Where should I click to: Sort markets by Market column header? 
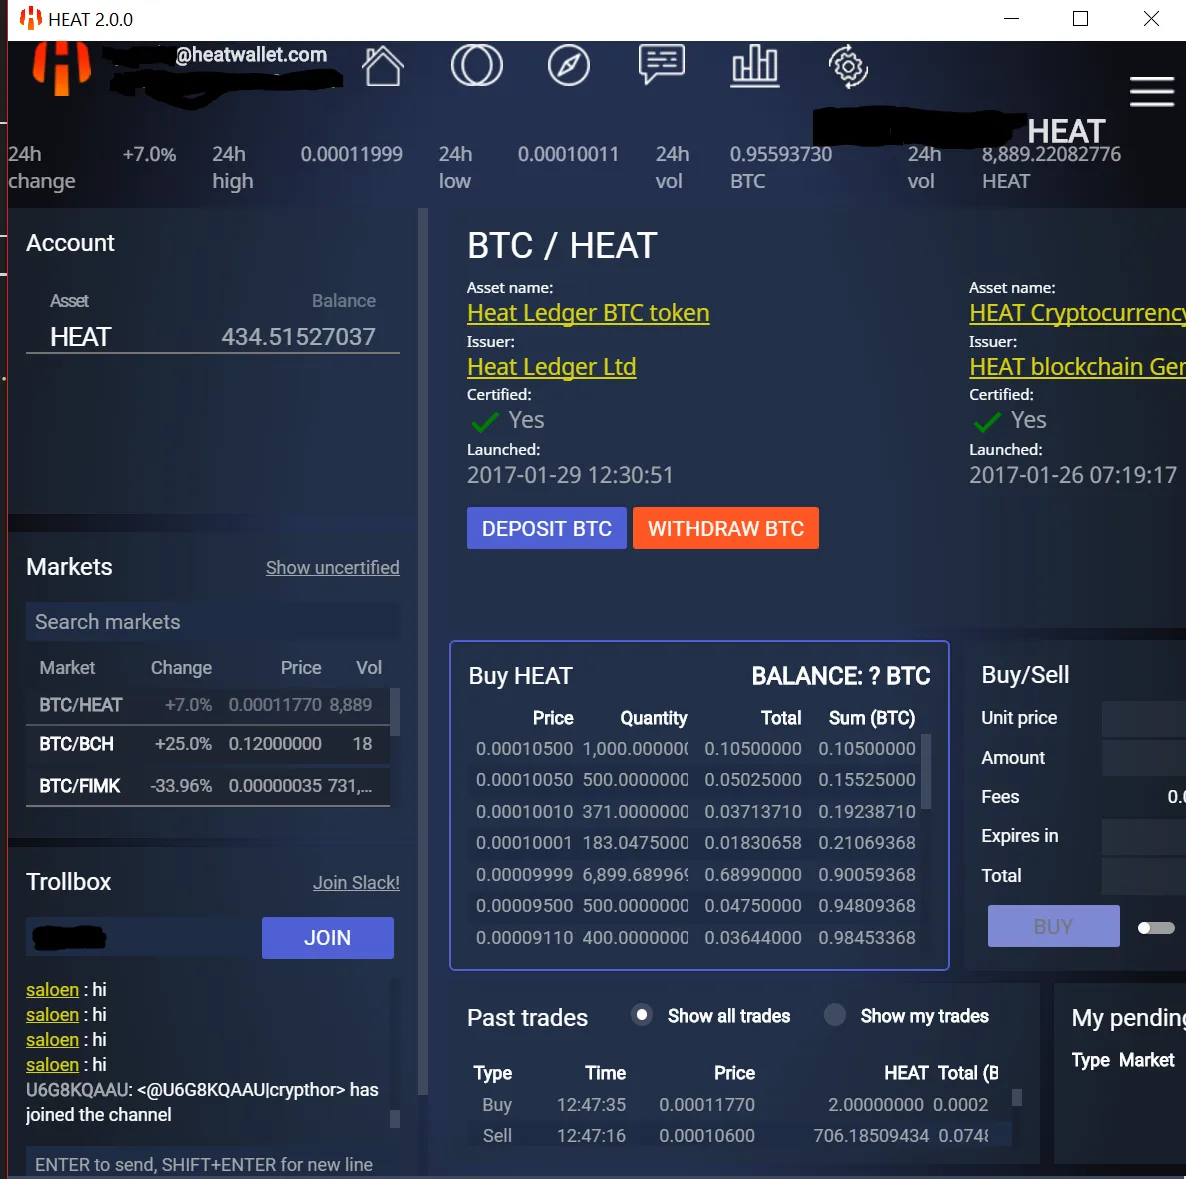[x=67, y=668]
